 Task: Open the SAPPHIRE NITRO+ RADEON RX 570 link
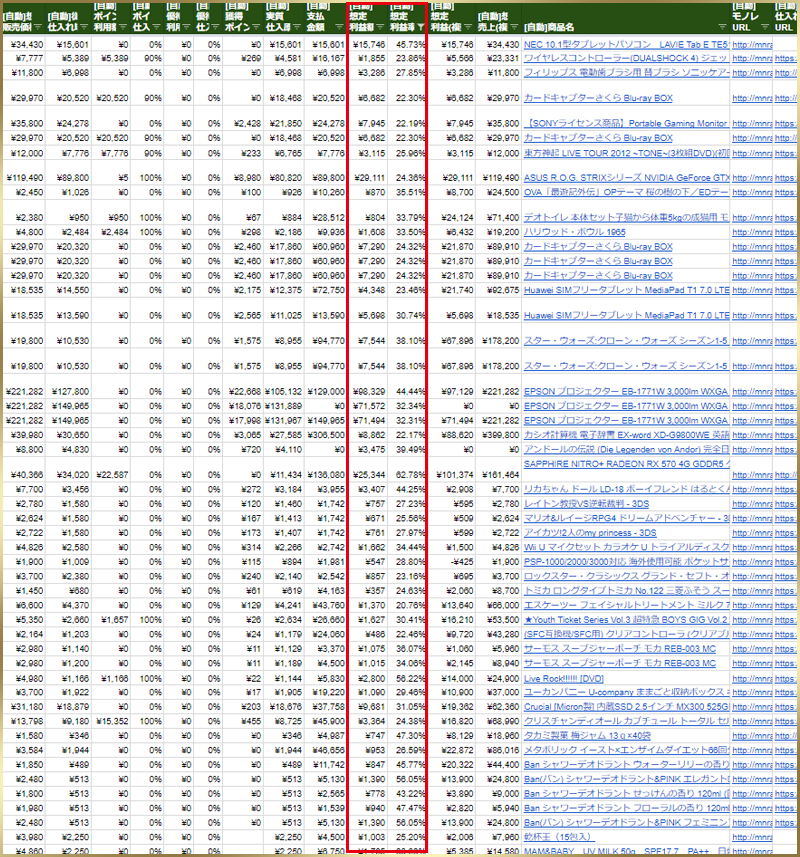pyautogui.click(x=626, y=464)
